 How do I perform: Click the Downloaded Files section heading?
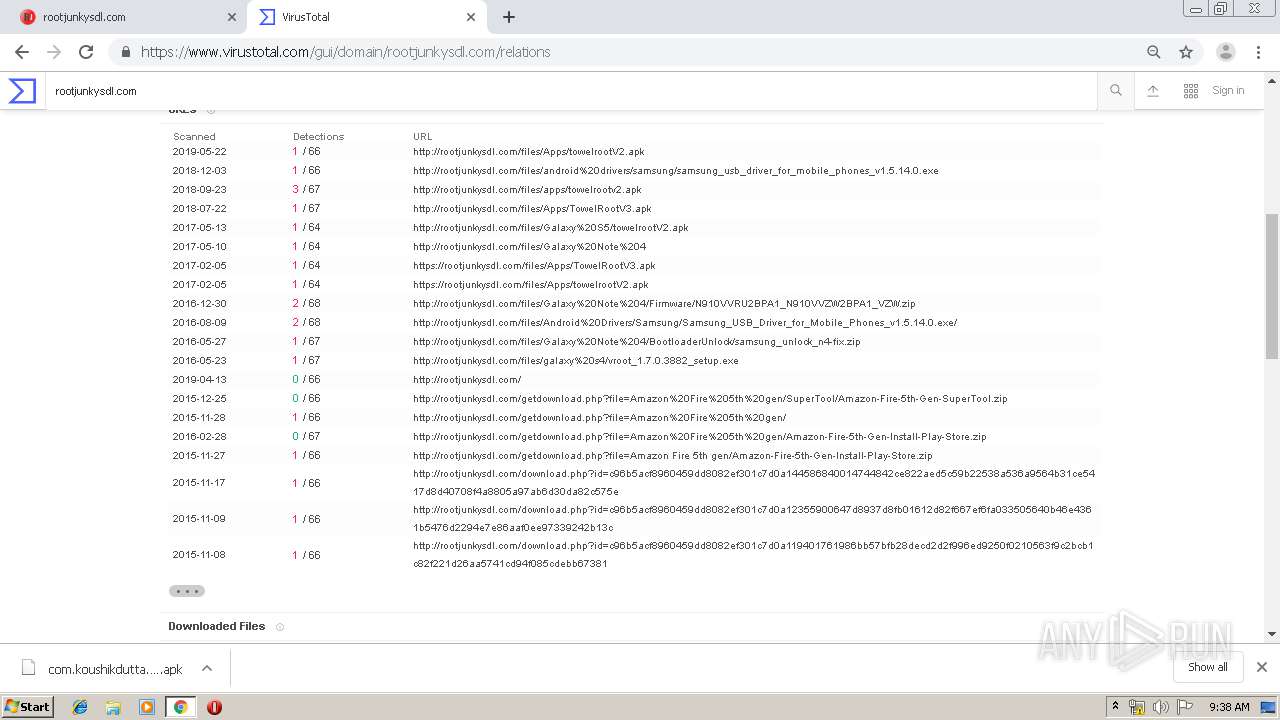pos(217,627)
